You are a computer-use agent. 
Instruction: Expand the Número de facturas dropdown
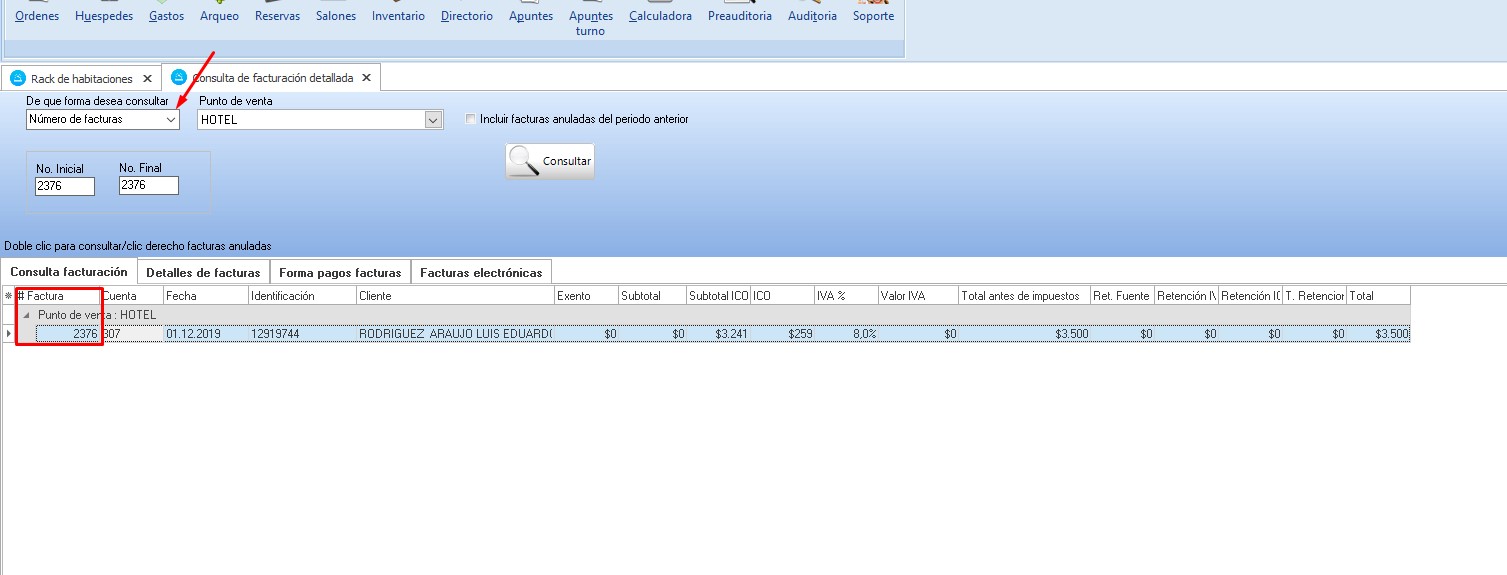pyautogui.click(x=171, y=120)
